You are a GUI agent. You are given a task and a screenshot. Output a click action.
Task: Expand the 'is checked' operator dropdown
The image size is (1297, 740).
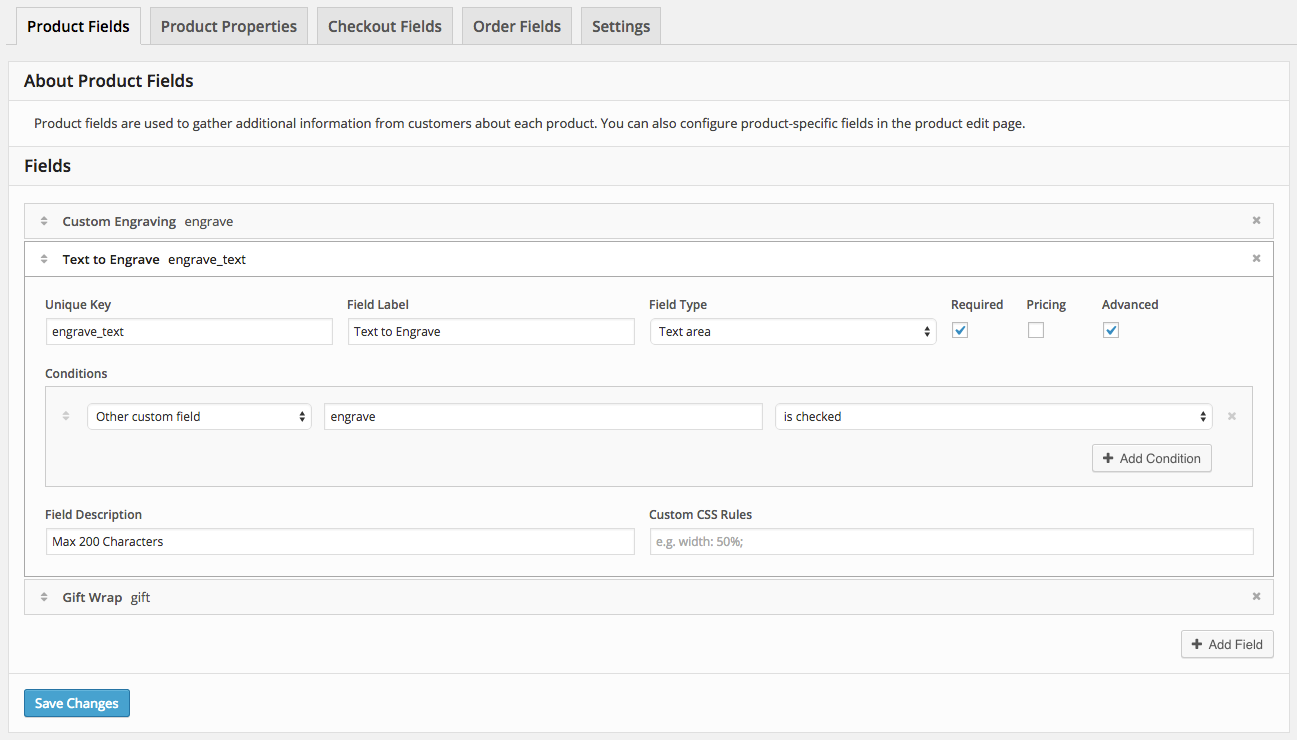pos(993,417)
